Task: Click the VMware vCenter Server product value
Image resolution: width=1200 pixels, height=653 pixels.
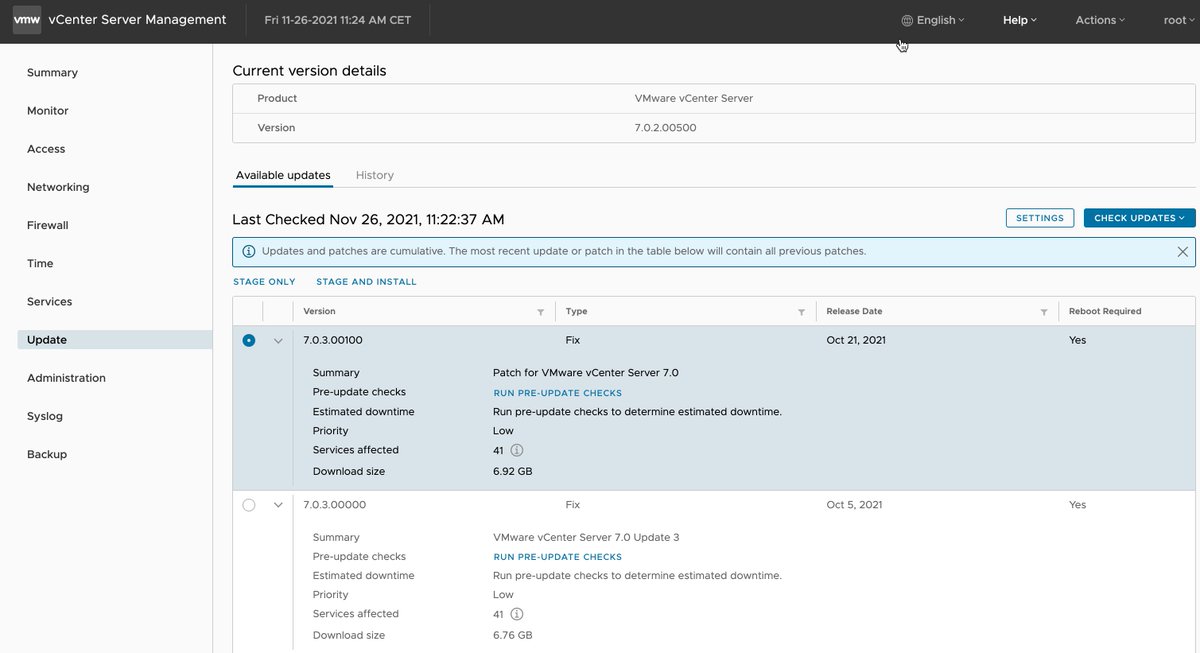Action: (694, 98)
